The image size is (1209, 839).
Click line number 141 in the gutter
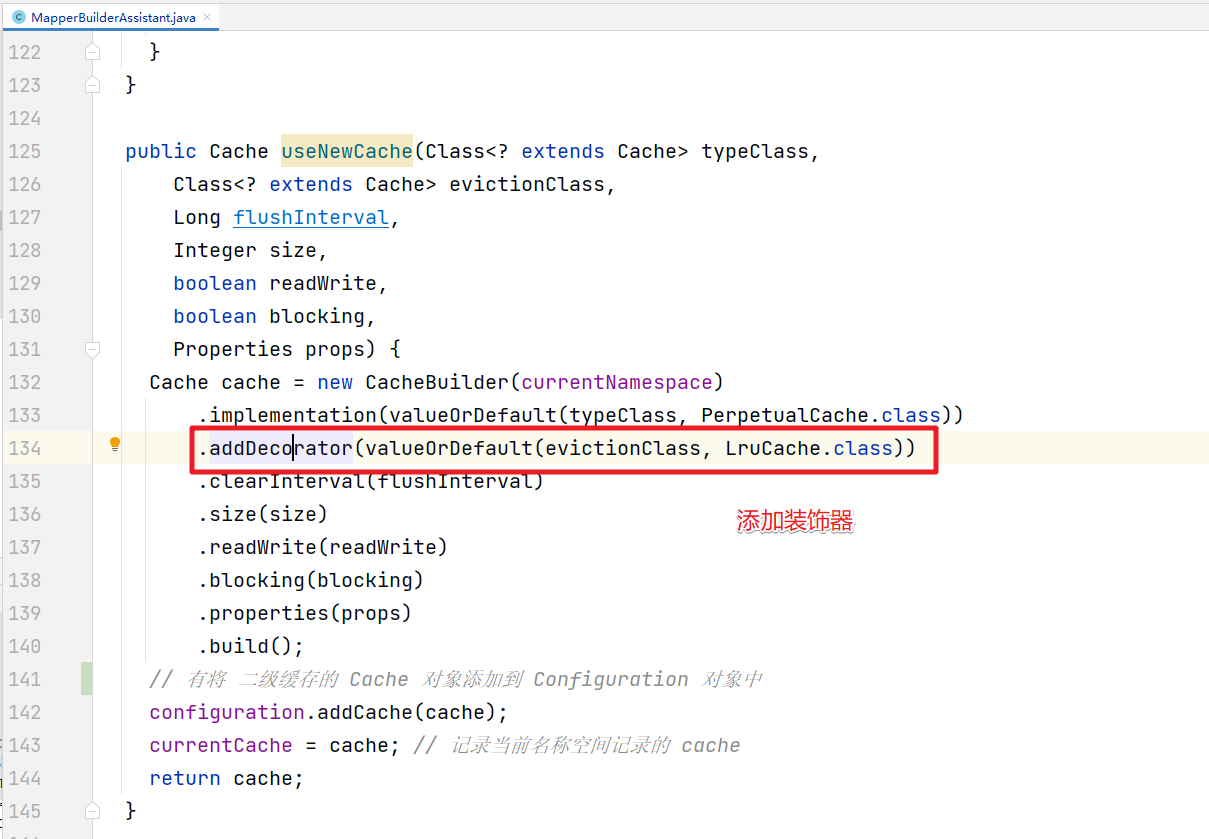click(25, 679)
